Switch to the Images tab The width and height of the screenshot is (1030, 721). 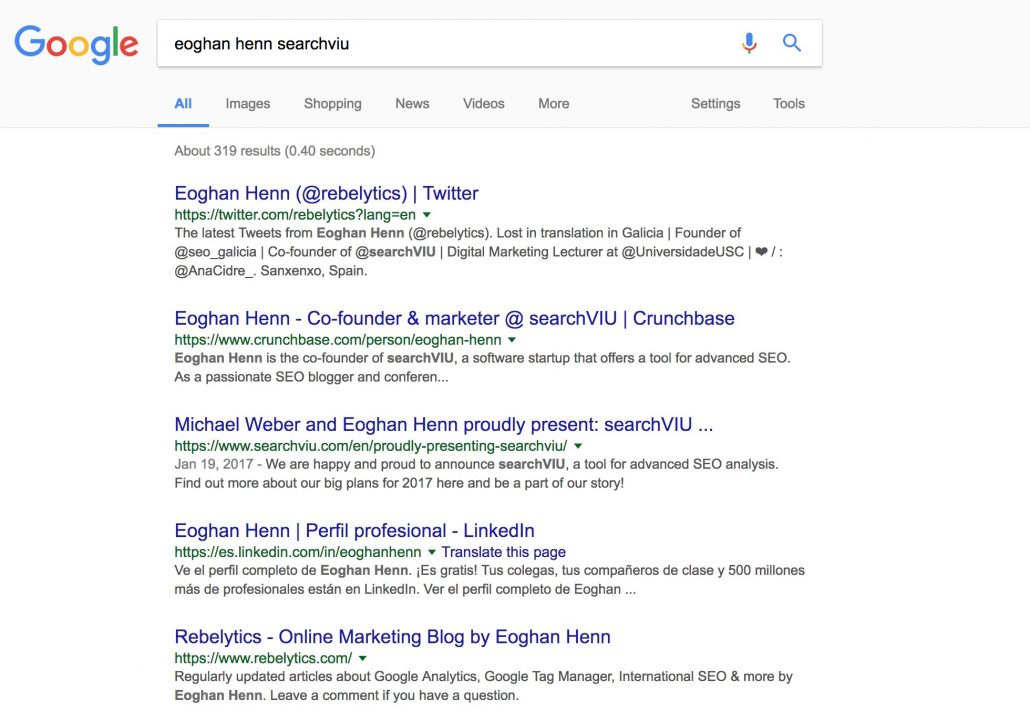pyautogui.click(x=247, y=103)
